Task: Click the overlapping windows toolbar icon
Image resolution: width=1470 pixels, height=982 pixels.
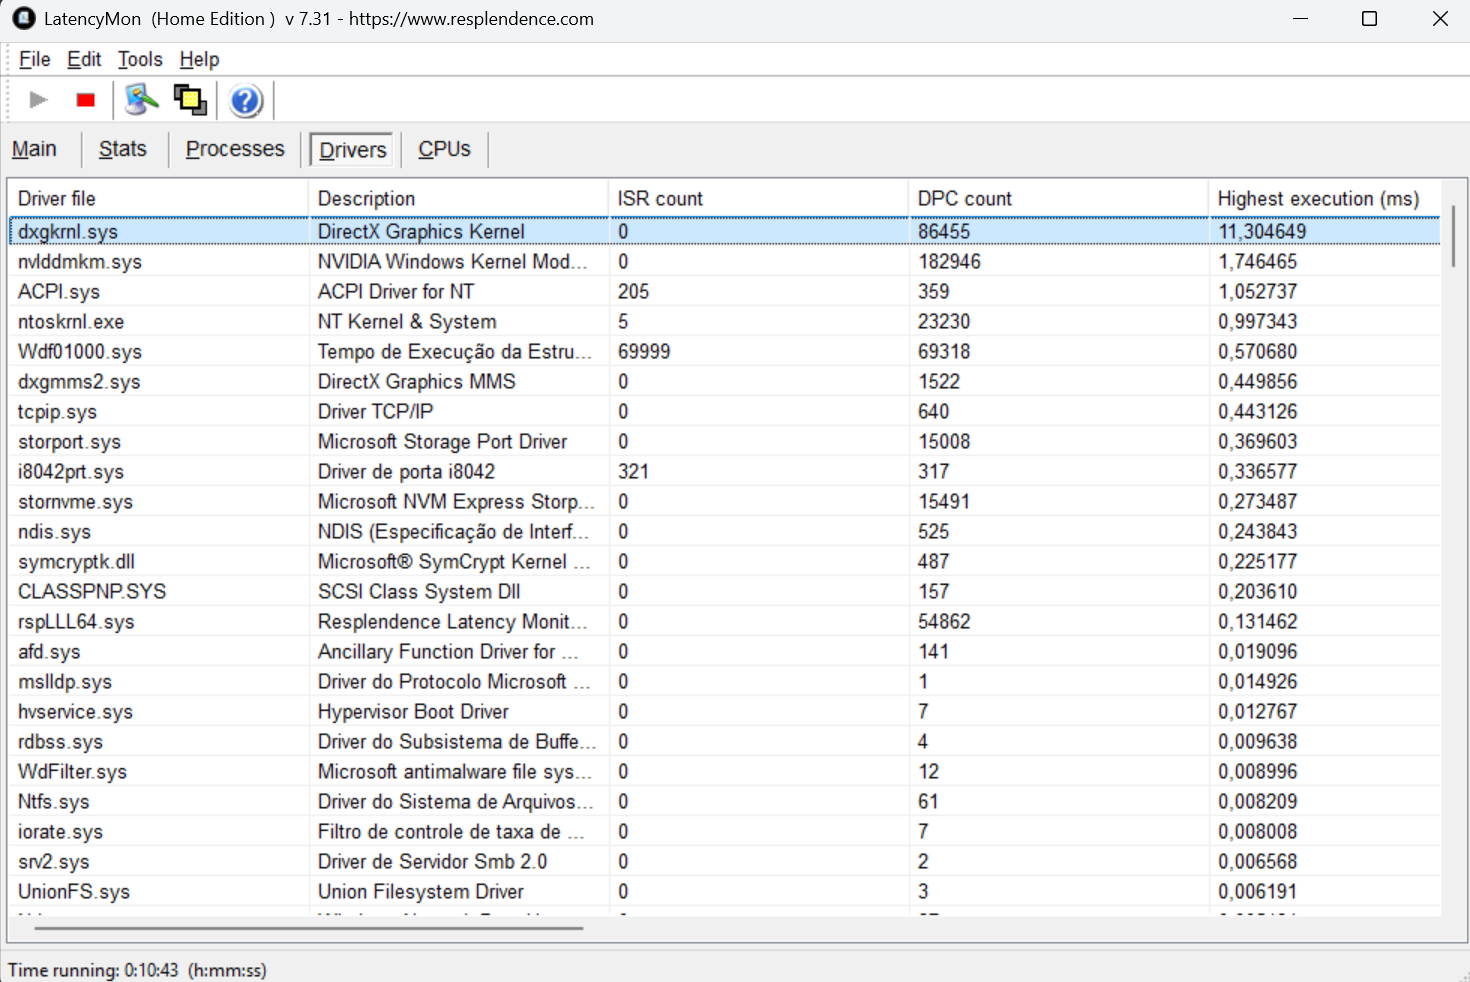Action: 190,100
